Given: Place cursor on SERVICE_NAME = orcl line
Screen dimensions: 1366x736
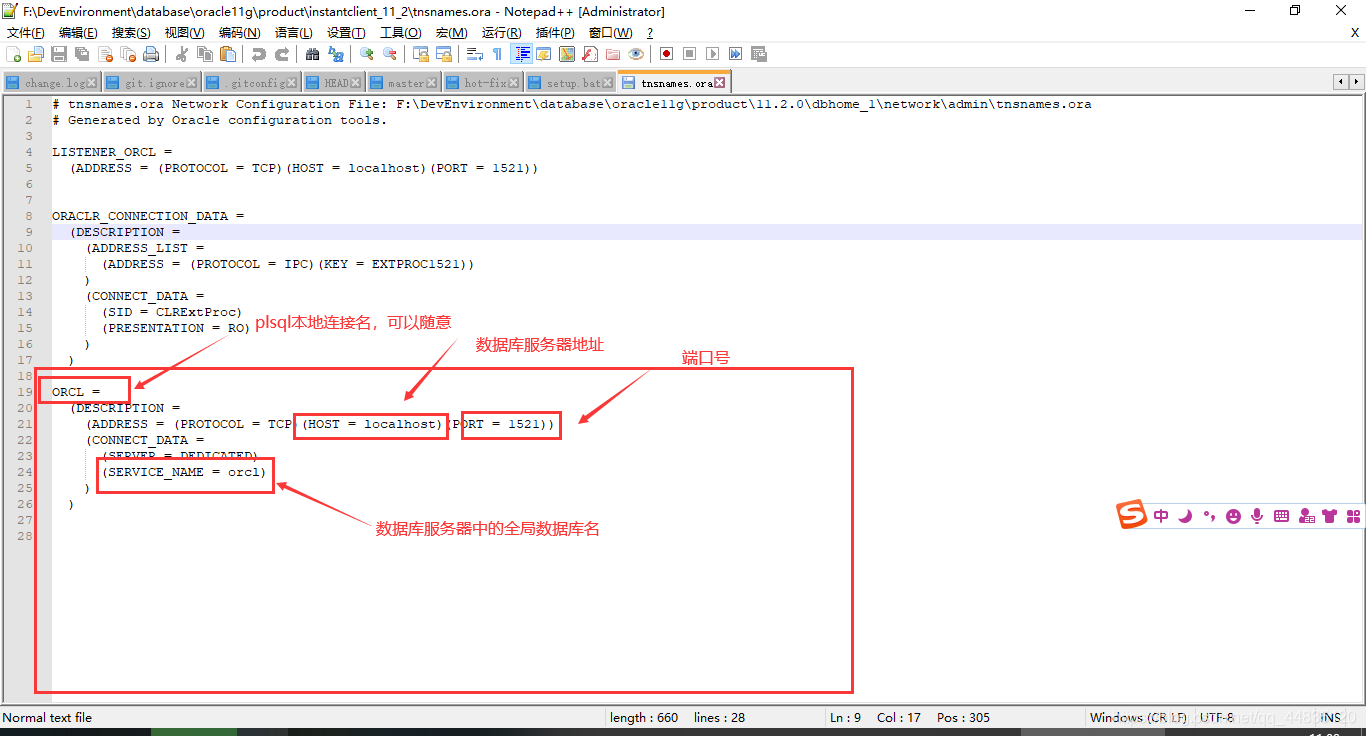Looking at the screenshot, I should (x=185, y=472).
